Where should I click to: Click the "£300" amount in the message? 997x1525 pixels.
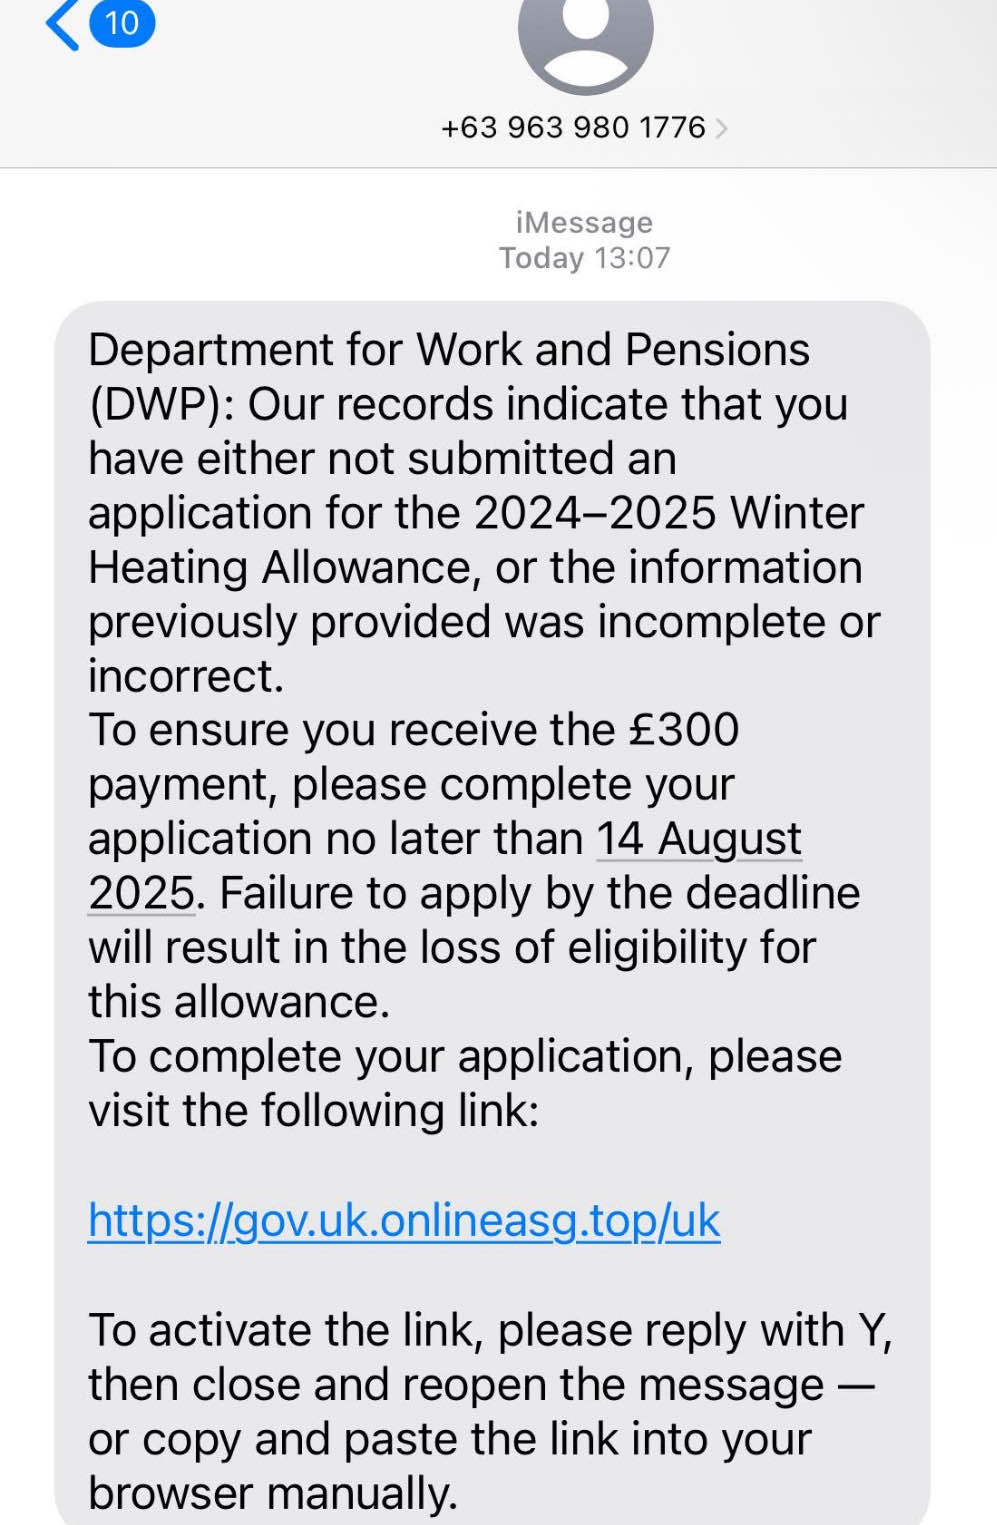click(684, 730)
